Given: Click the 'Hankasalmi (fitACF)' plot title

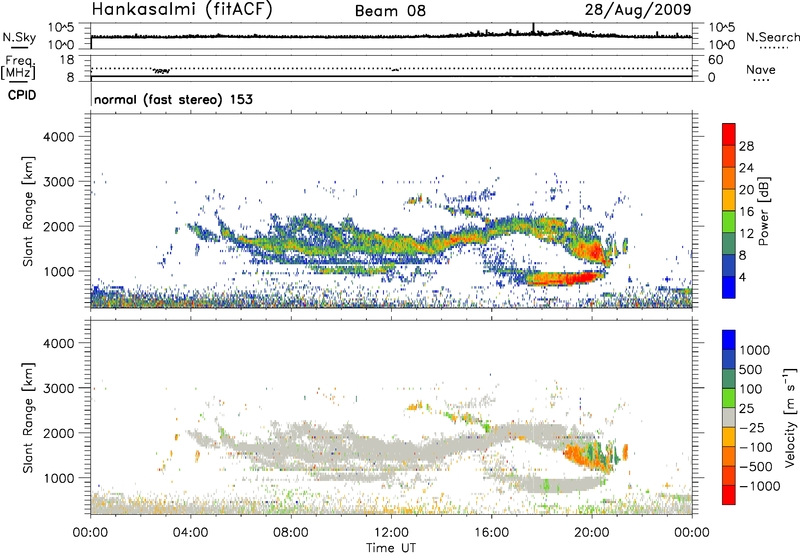Looking at the screenshot, I should (x=182, y=10).
